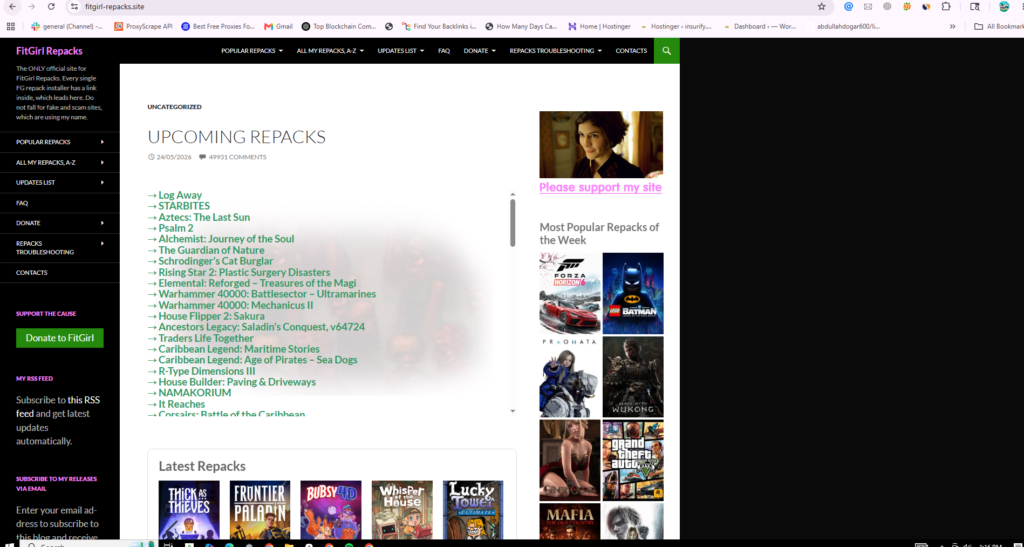Screen dimensions: 1024x547
Task: Open FAQ in the top menu
Action: 444,51
